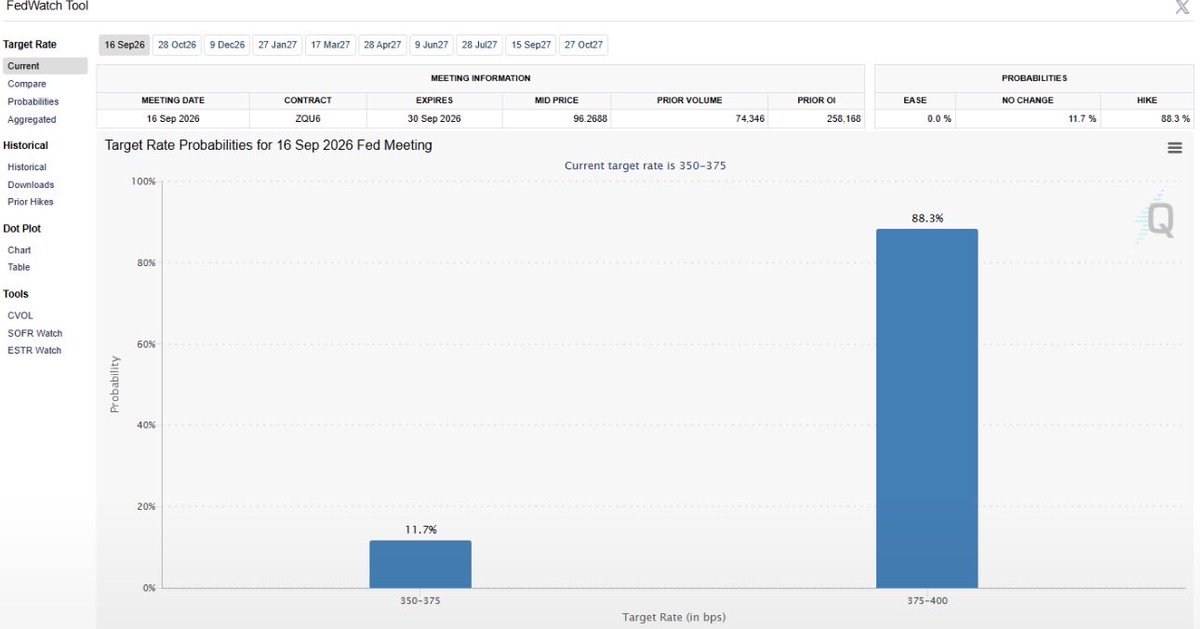
Task: Click the chart title for 16 Sep 2026
Action: click(x=269, y=145)
